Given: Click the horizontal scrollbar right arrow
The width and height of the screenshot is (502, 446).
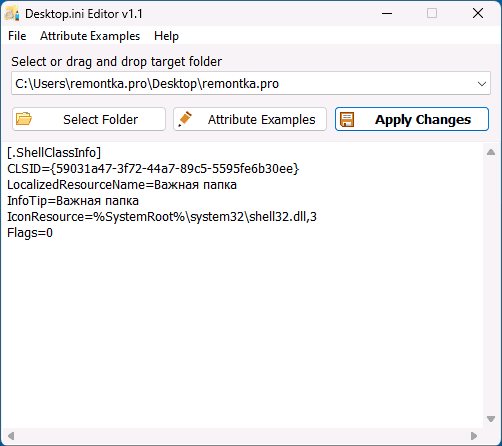Looking at the screenshot, I should [474, 436].
